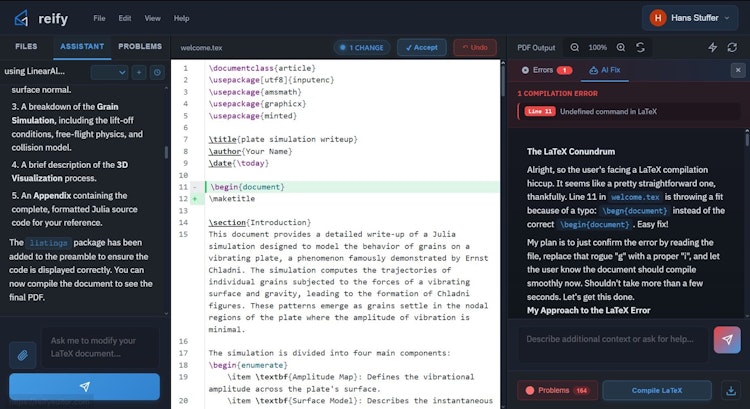Send the assistant message

[x=84, y=387]
